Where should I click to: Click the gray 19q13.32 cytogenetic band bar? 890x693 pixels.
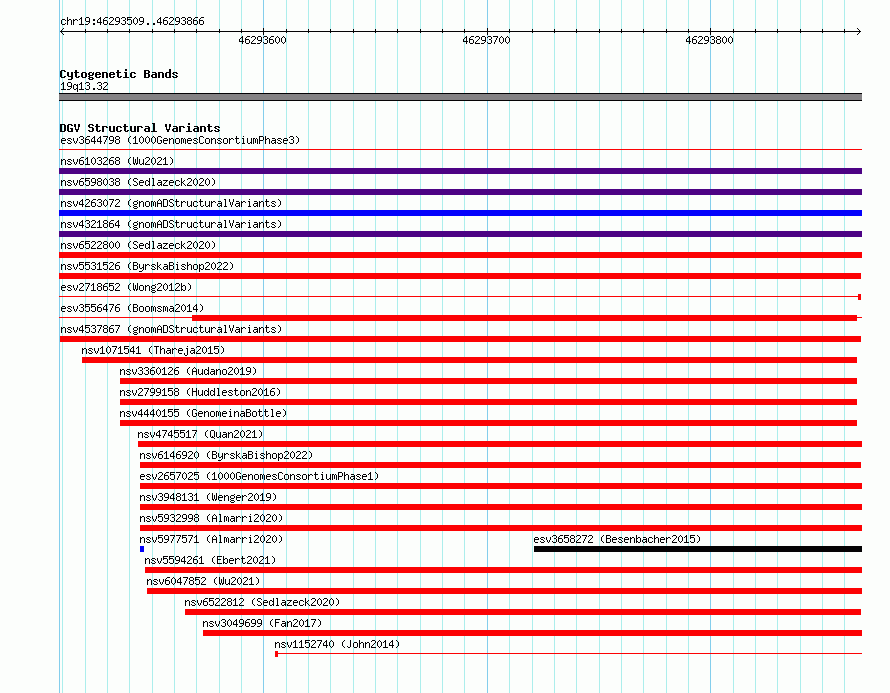[x=460, y=97]
